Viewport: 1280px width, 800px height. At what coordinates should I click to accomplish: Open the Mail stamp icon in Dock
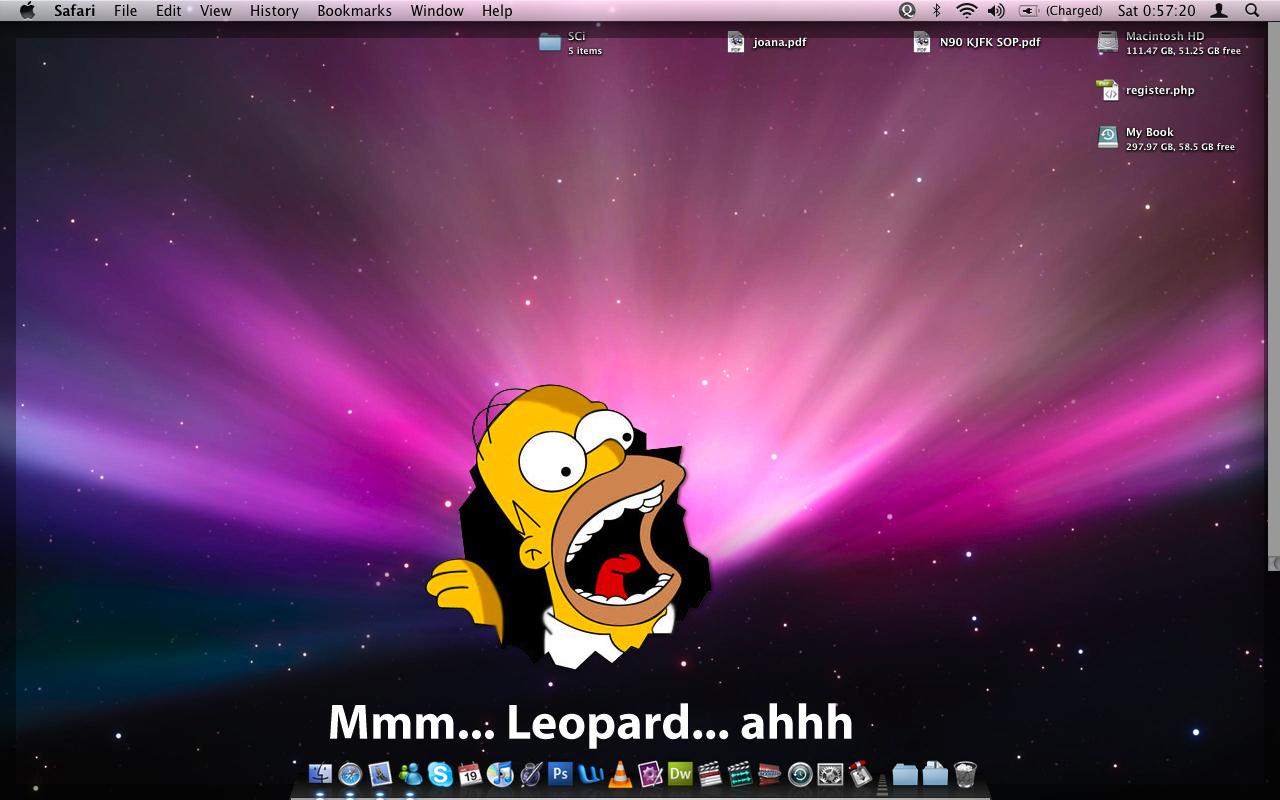[380, 774]
